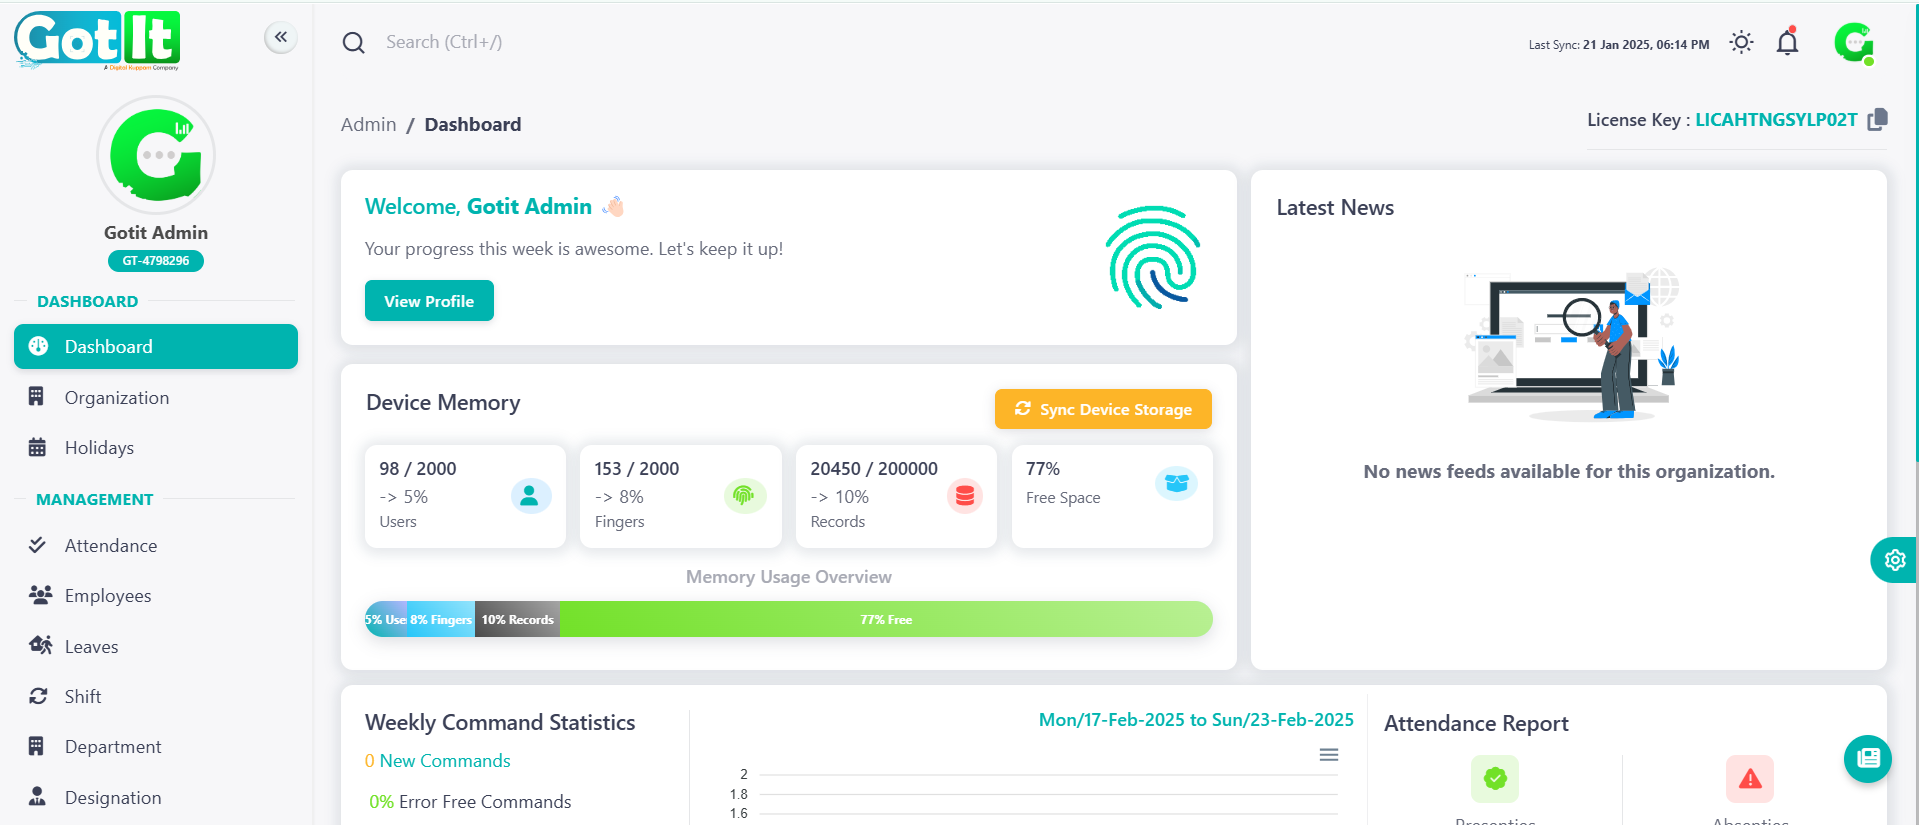Go to Holidays in the sidebar
The width and height of the screenshot is (1919, 825).
(99, 448)
